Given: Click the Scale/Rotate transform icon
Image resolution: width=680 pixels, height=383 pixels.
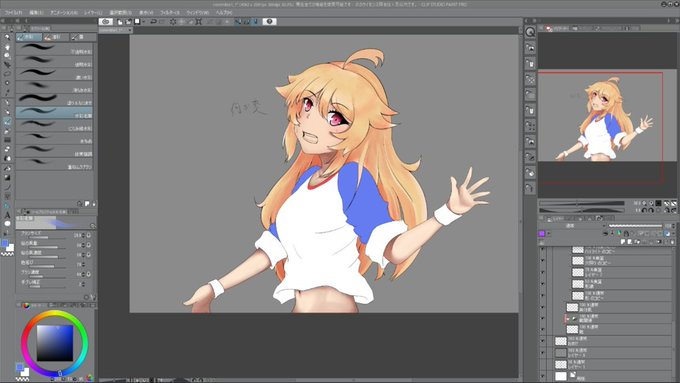Looking at the screenshot, I should 198,22.
